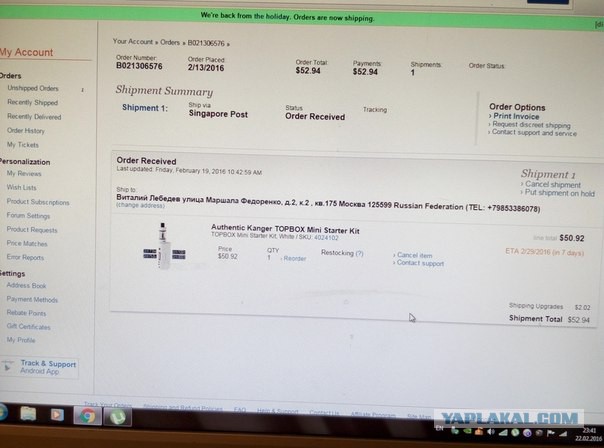This screenshot has width=604, height=448.
Task: Open My Tickets
Action: [22, 145]
